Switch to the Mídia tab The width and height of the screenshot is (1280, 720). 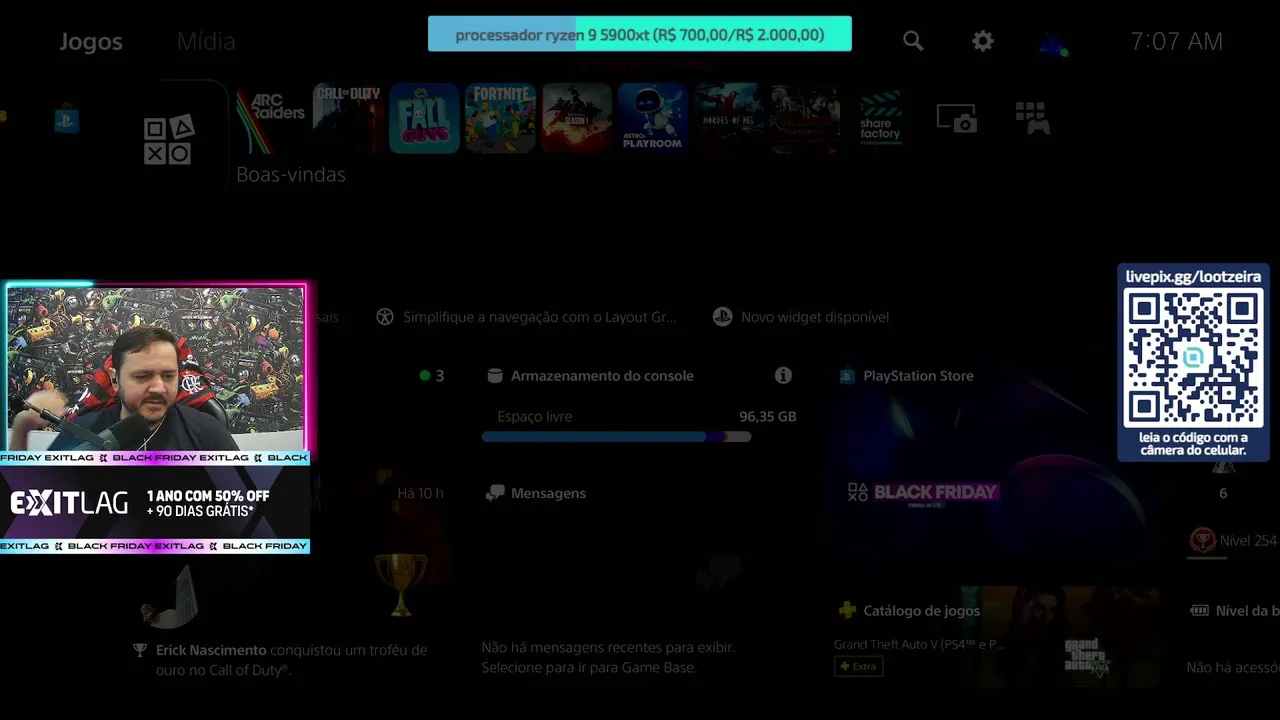pos(206,41)
